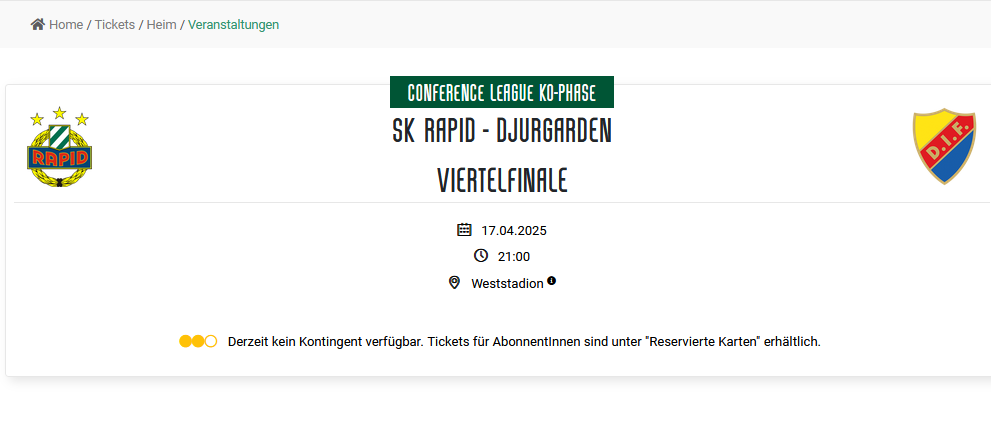This screenshot has height=429, width=991.
Task: Open the Tickets breadcrumb link
Action: pos(114,24)
